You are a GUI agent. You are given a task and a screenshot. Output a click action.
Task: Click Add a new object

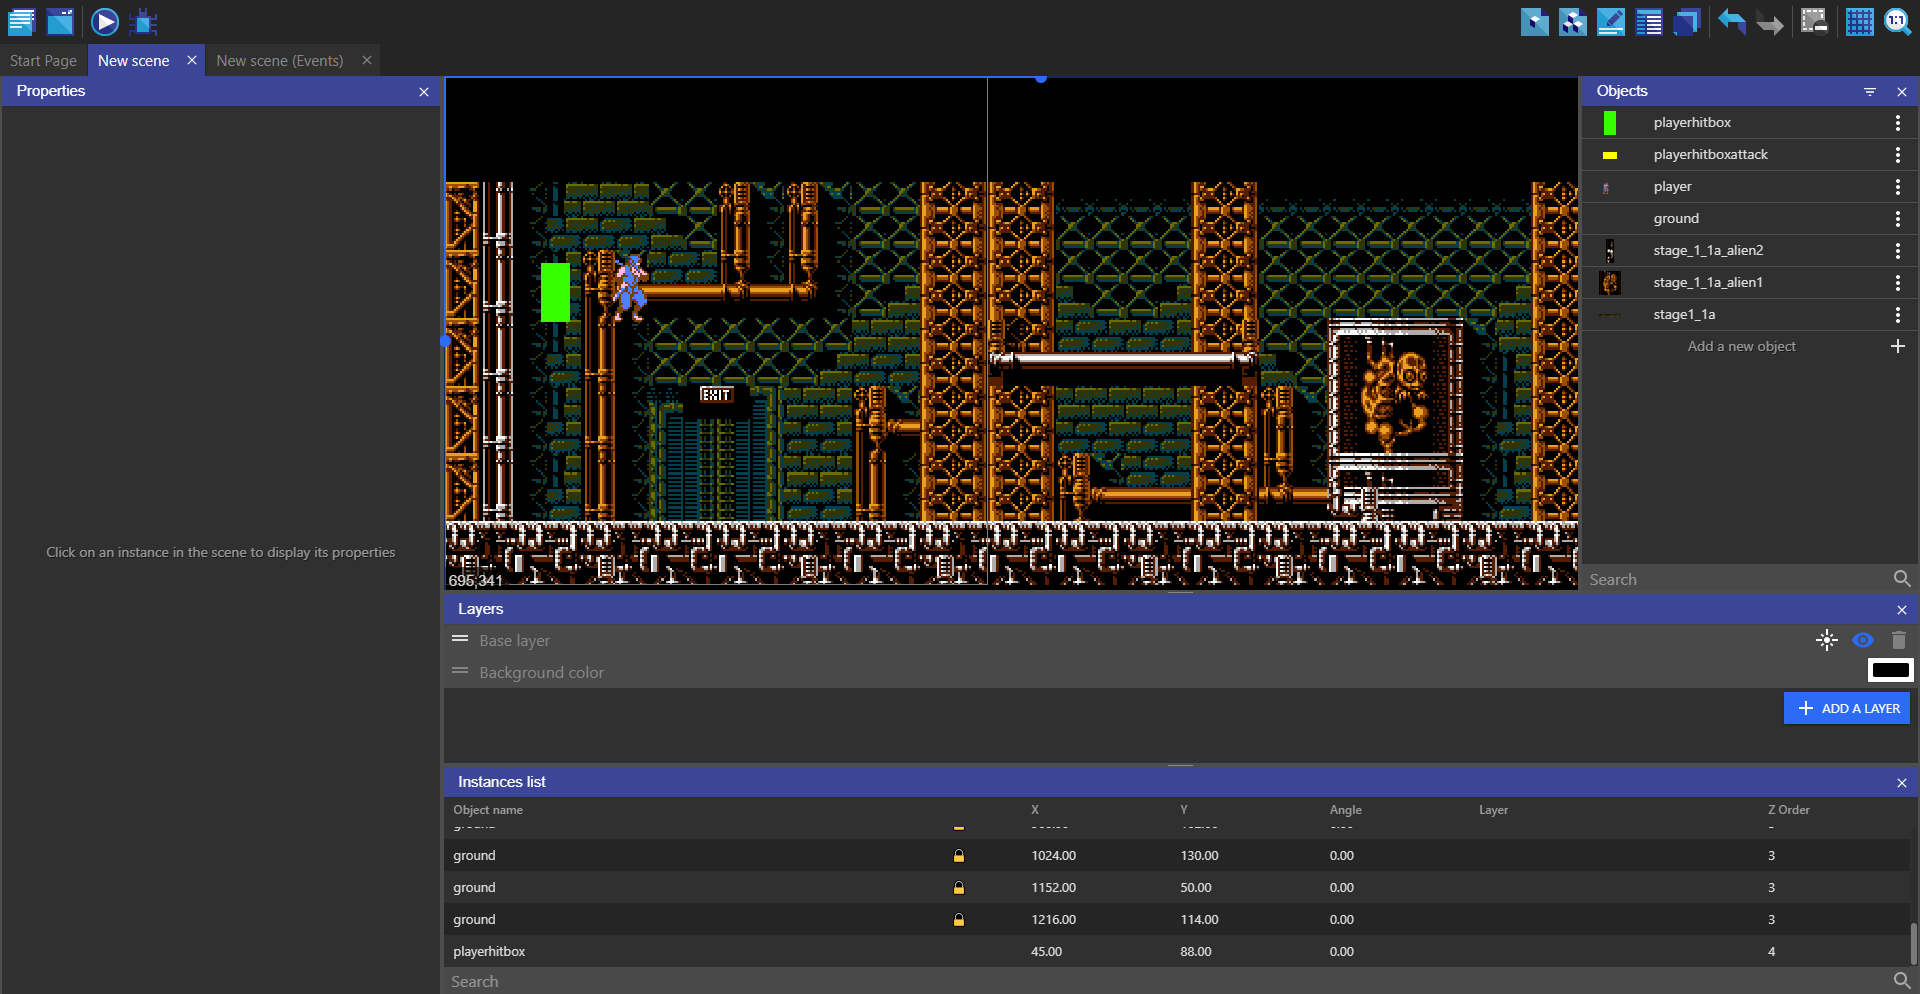click(1742, 347)
